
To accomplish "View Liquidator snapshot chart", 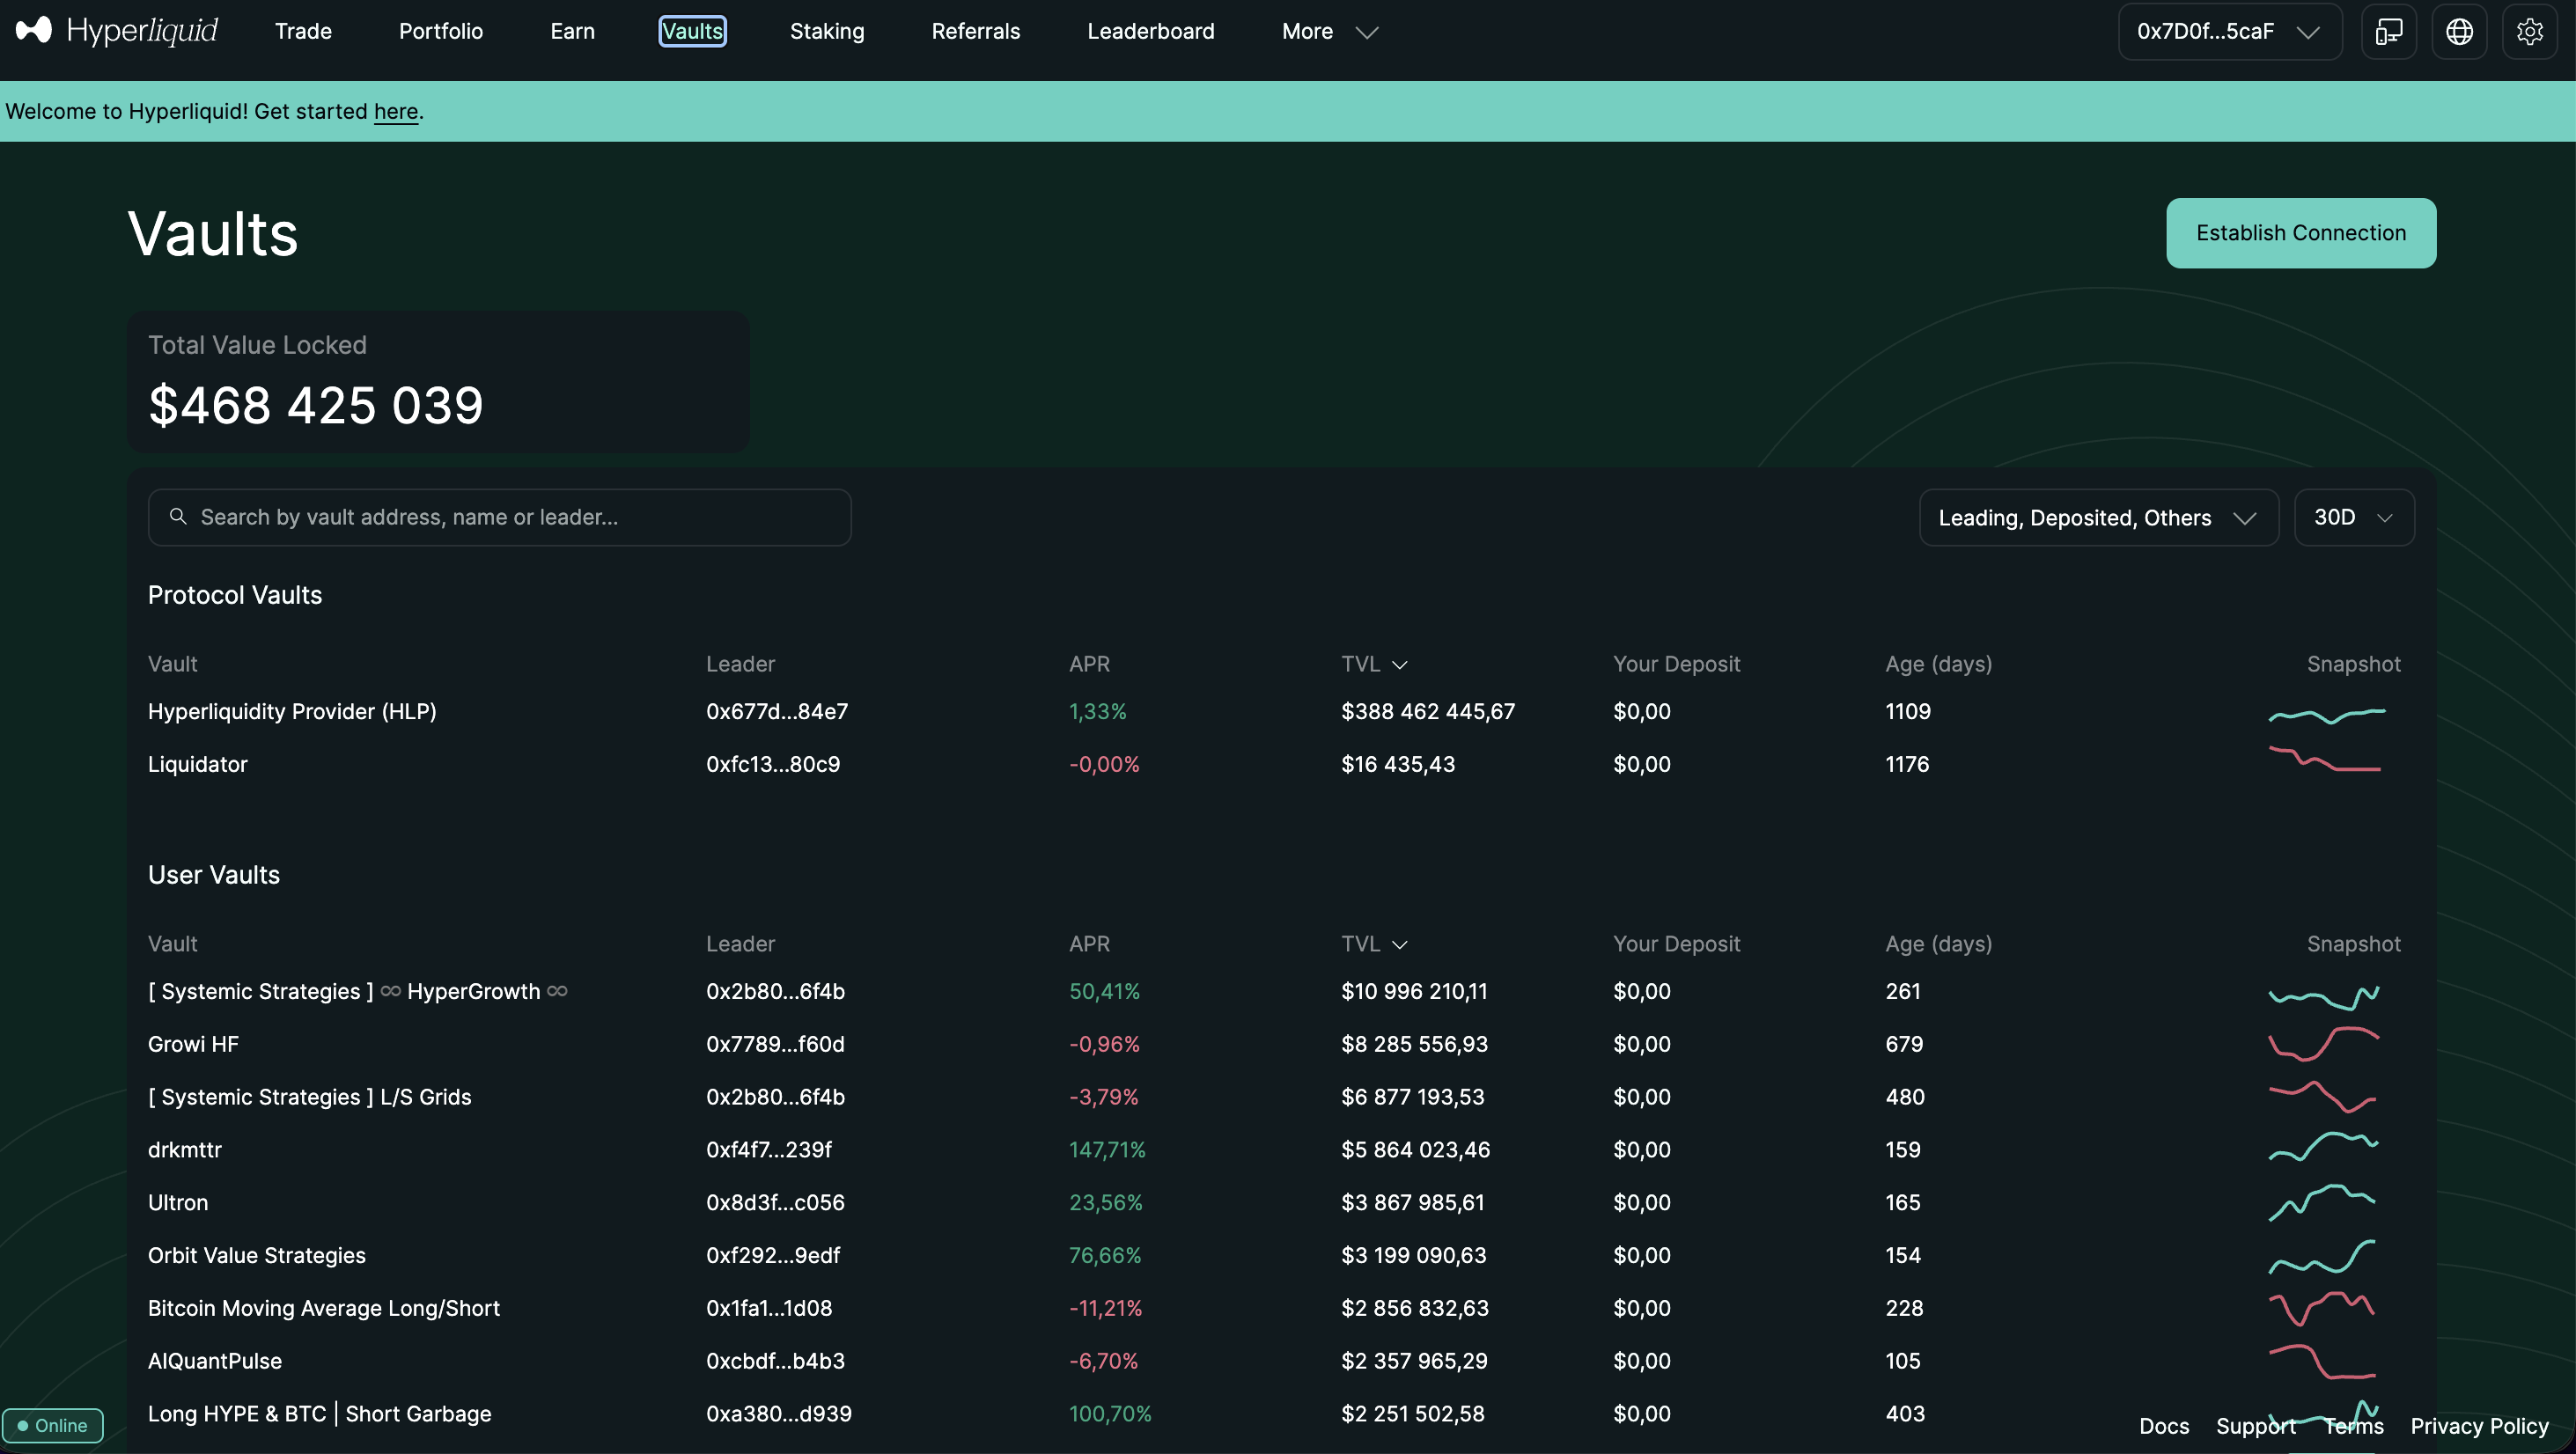I will point(2324,760).
